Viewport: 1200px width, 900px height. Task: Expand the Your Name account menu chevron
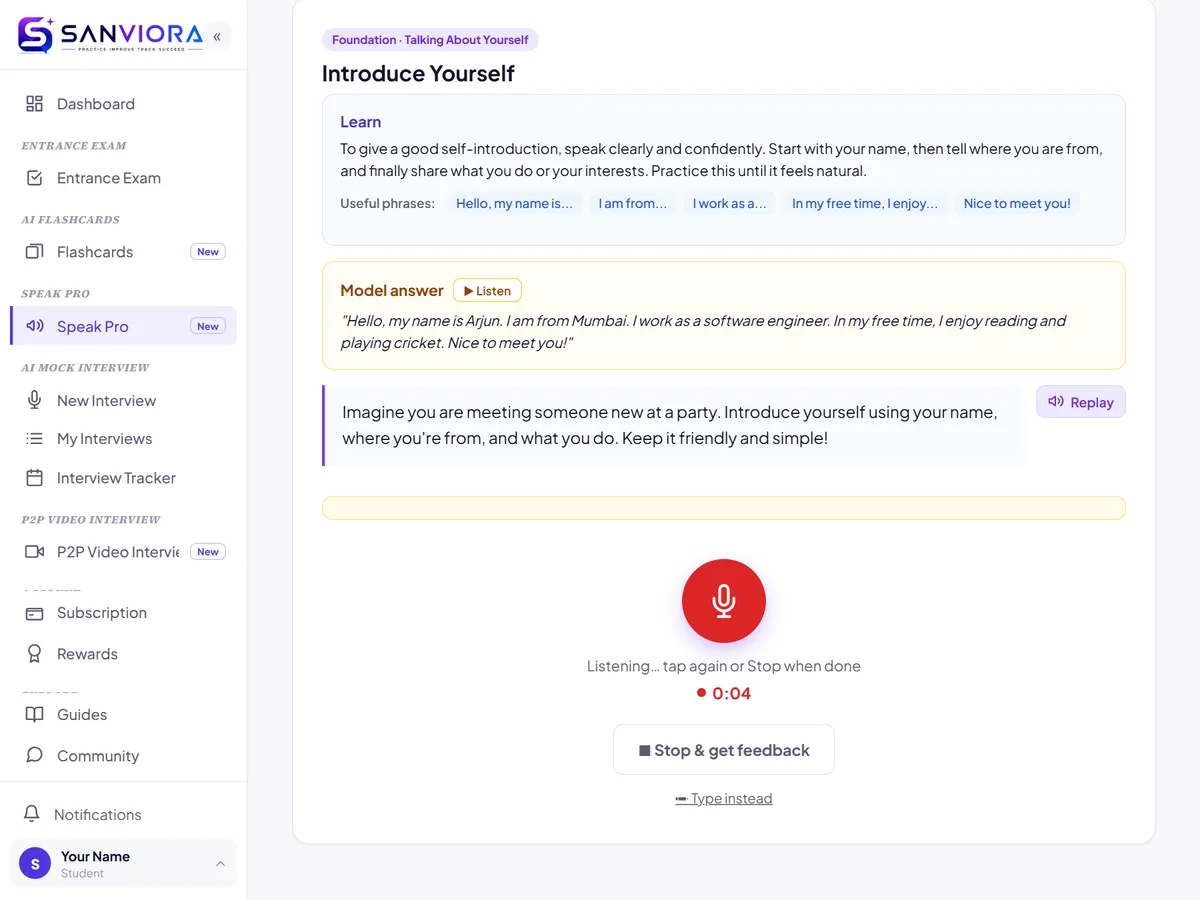point(220,864)
